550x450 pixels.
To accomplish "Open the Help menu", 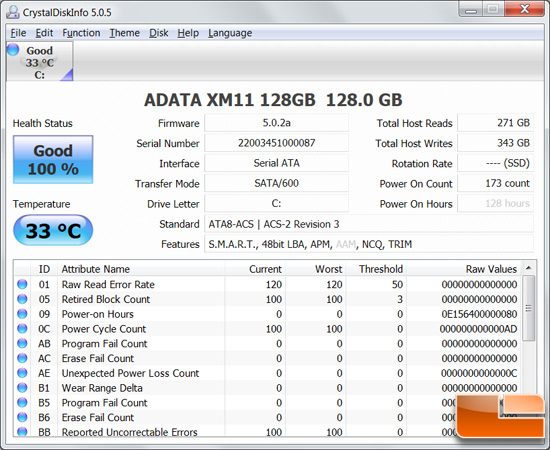I will tap(188, 33).
